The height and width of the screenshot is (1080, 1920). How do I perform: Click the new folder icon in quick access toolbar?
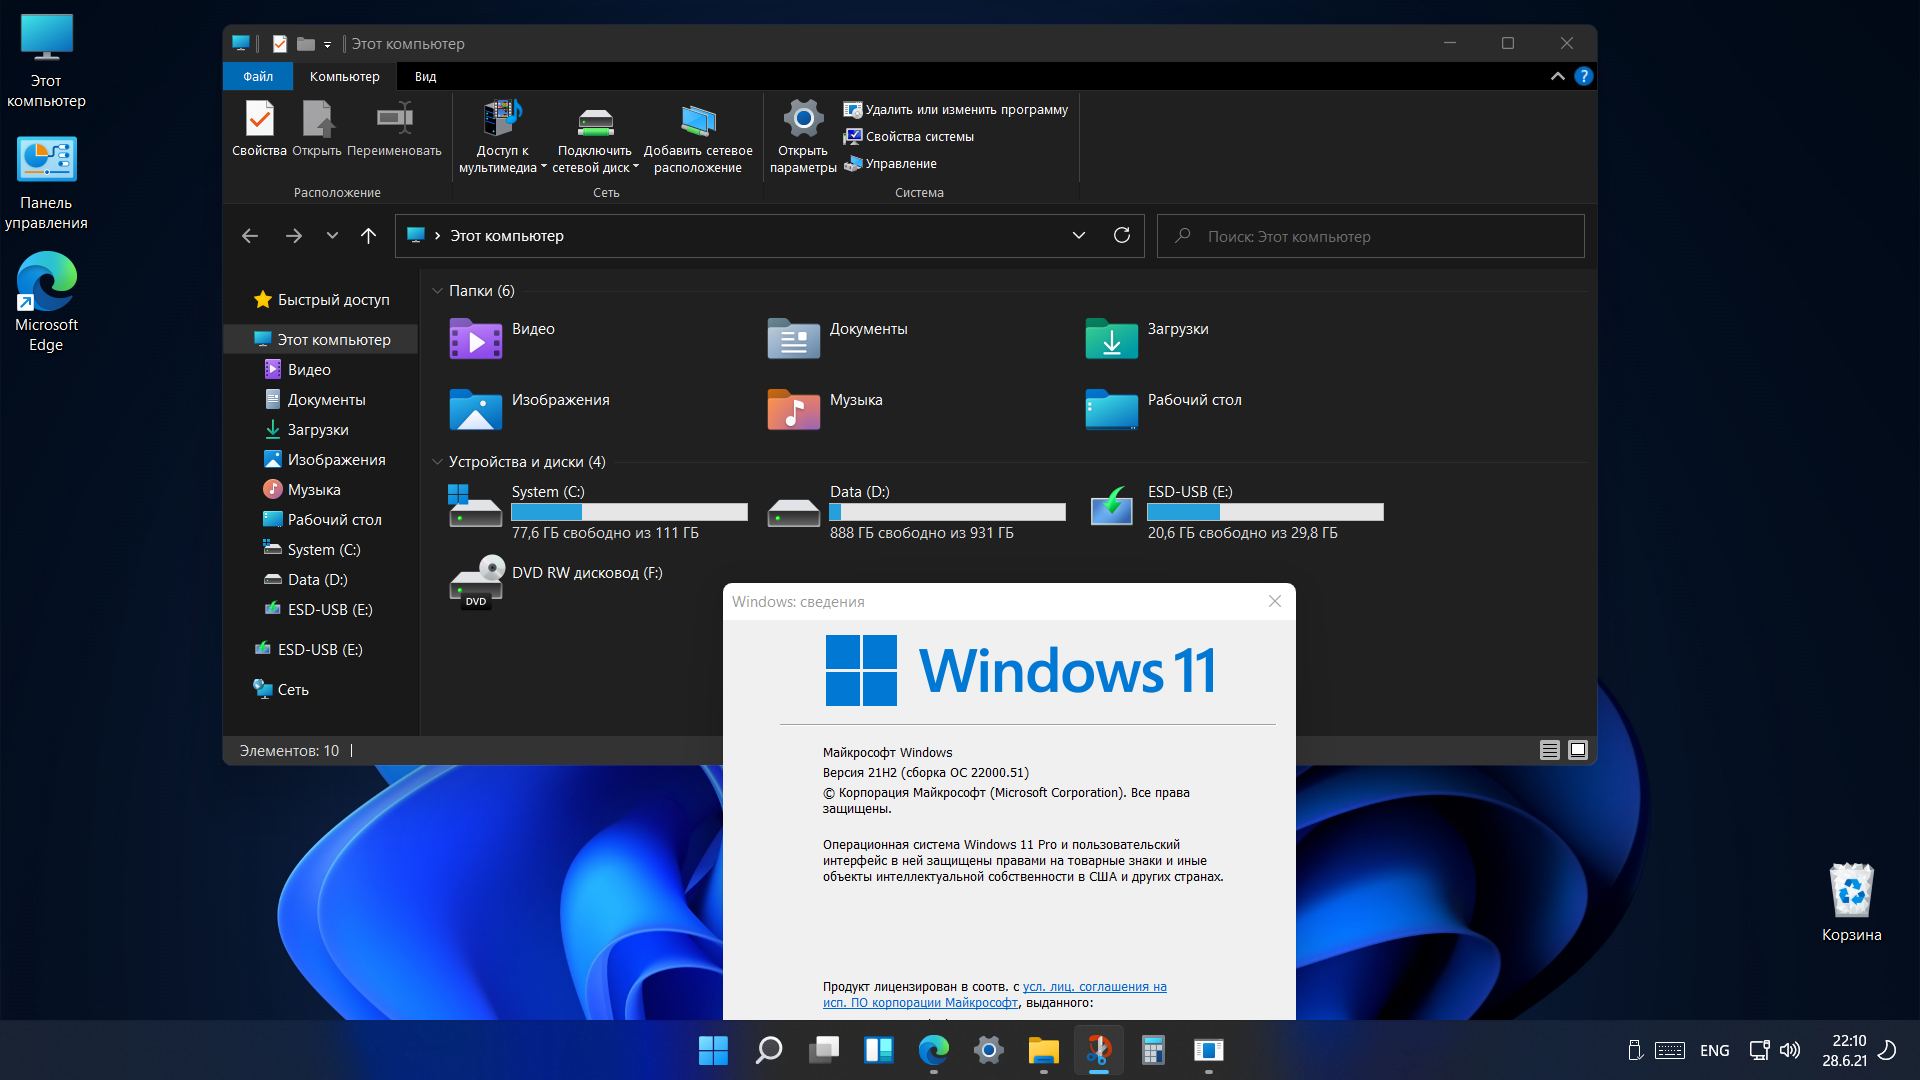306,44
